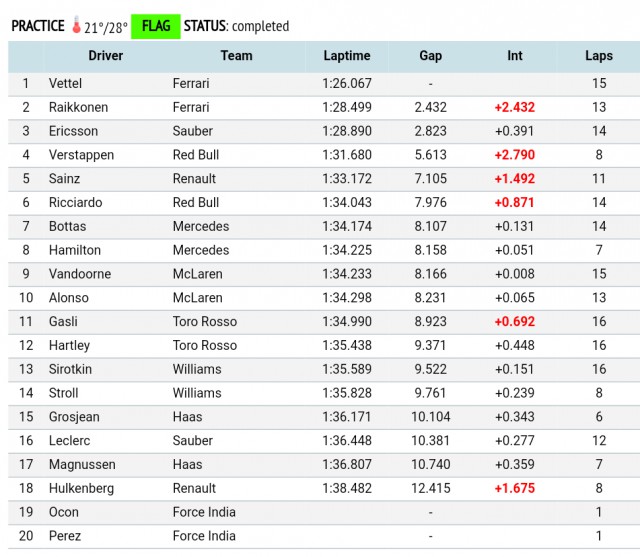This screenshot has width=640, height=557.
Task: Select the Gap column header
Action: (x=431, y=56)
